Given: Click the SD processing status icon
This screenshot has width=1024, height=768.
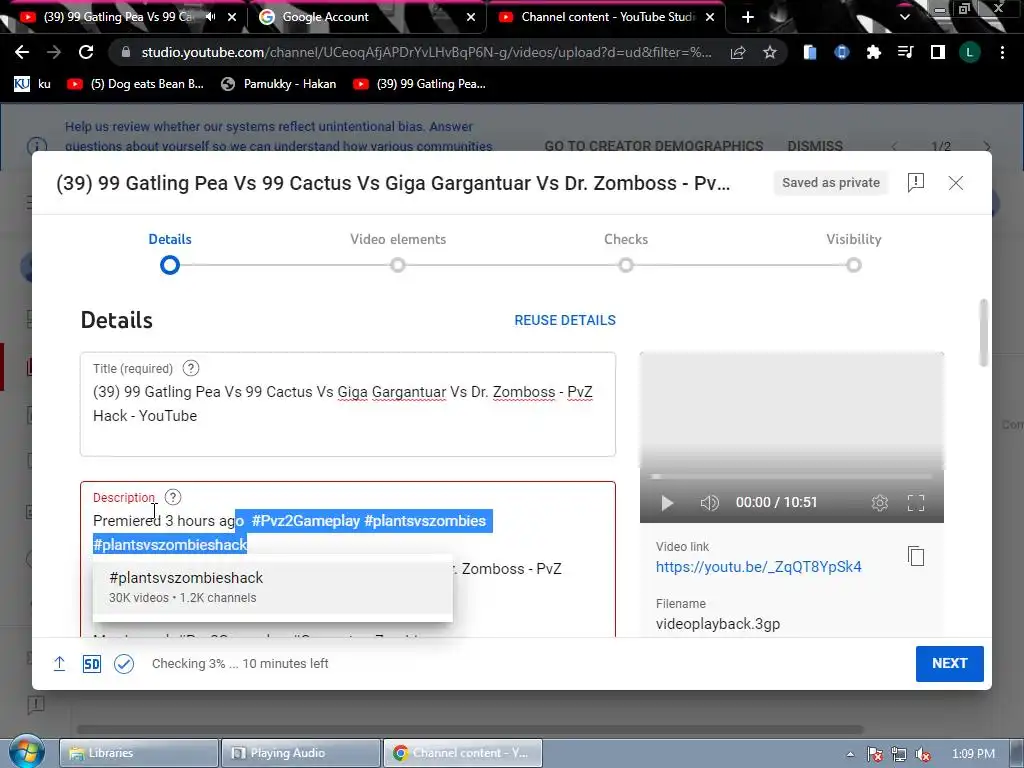Looking at the screenshot, I should pos(91,664).
